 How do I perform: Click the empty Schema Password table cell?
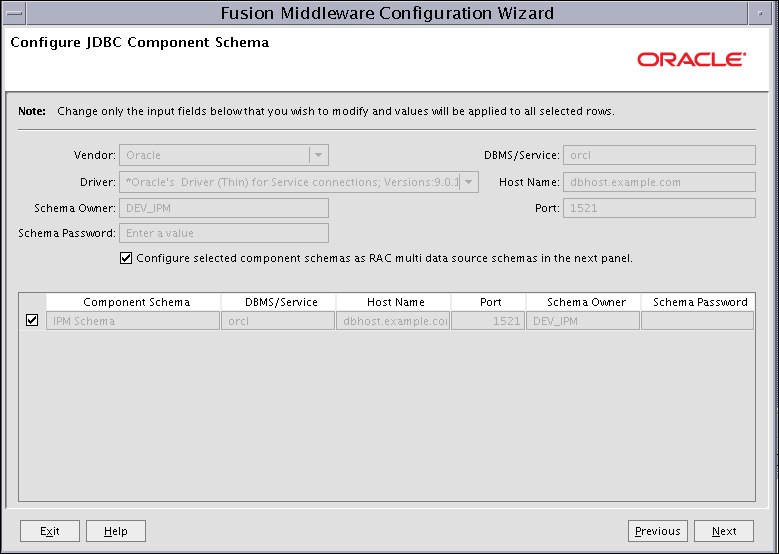pos(698,321)
